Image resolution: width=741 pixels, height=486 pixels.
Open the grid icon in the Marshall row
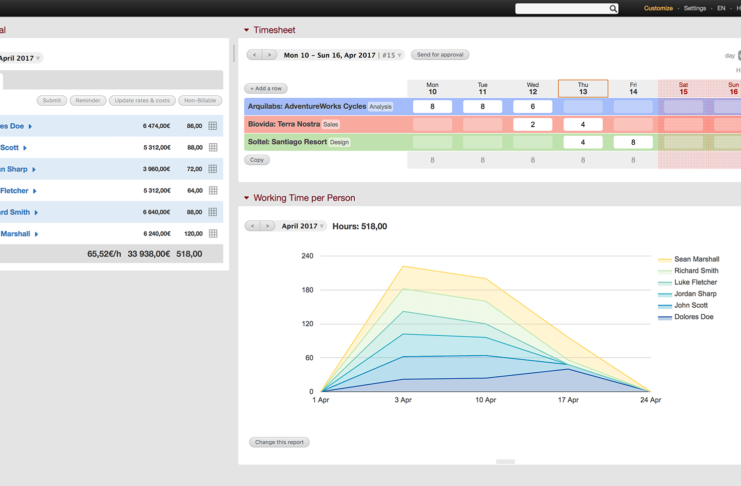pos(212,233)
